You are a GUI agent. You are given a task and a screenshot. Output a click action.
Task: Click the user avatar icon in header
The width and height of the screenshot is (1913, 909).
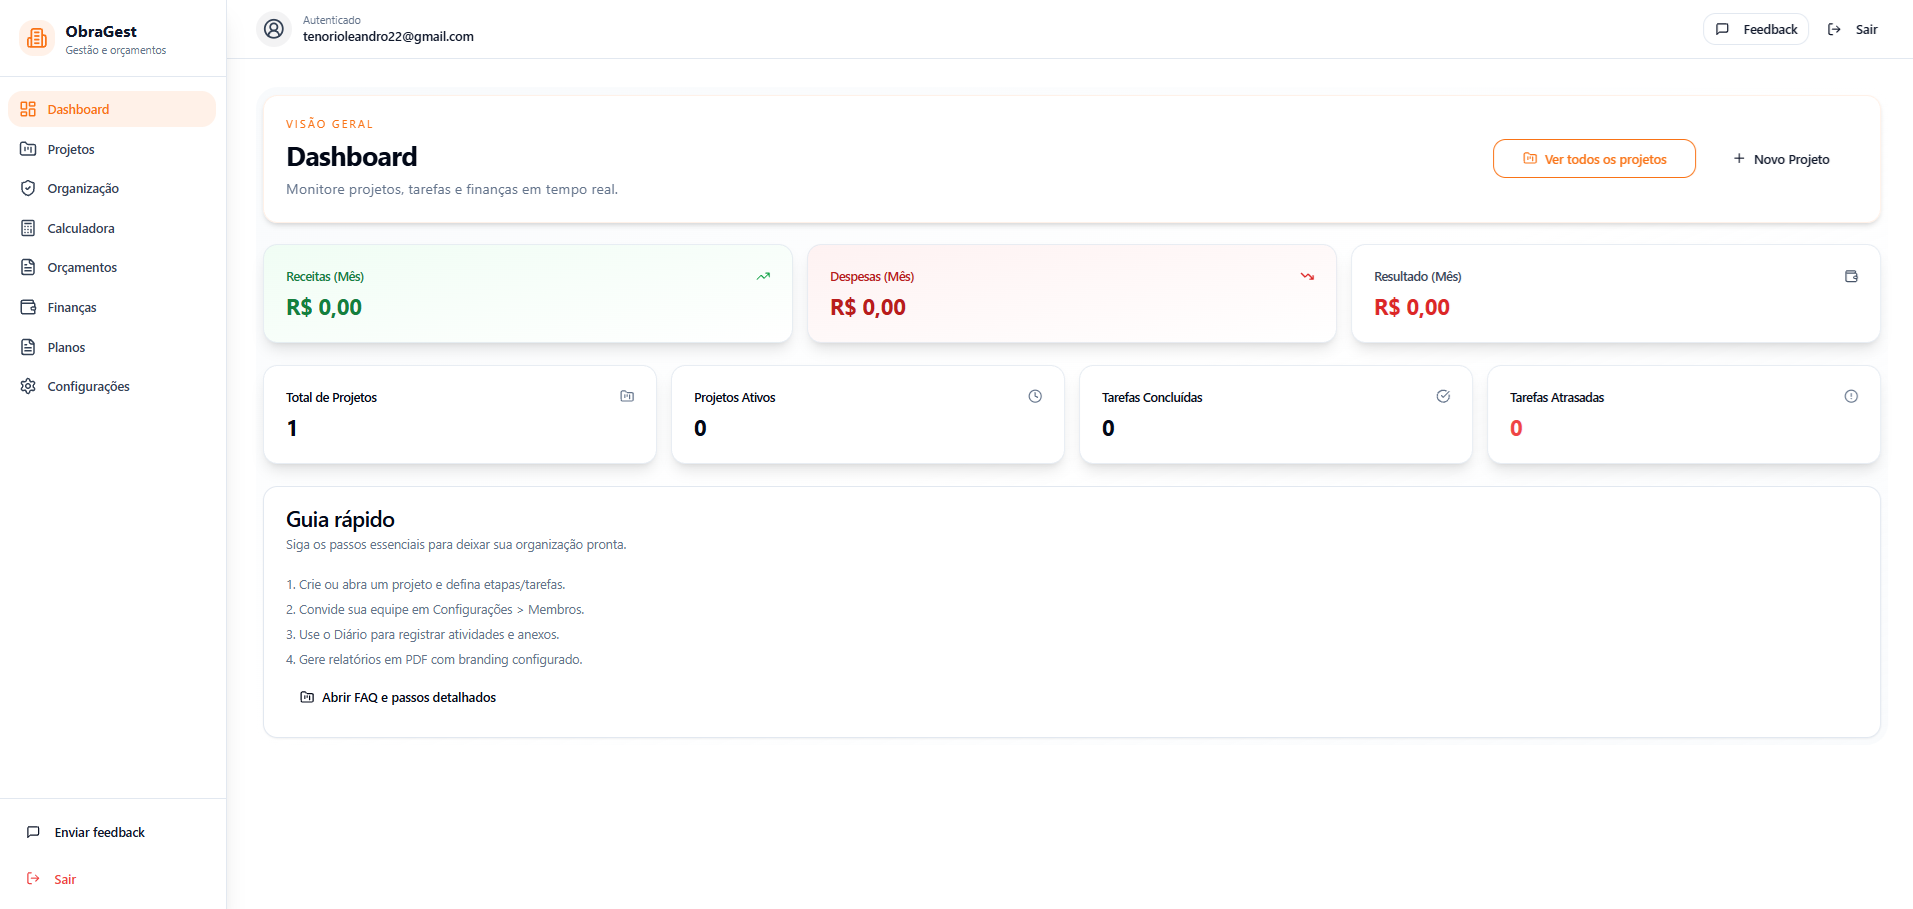pos(274,29)
